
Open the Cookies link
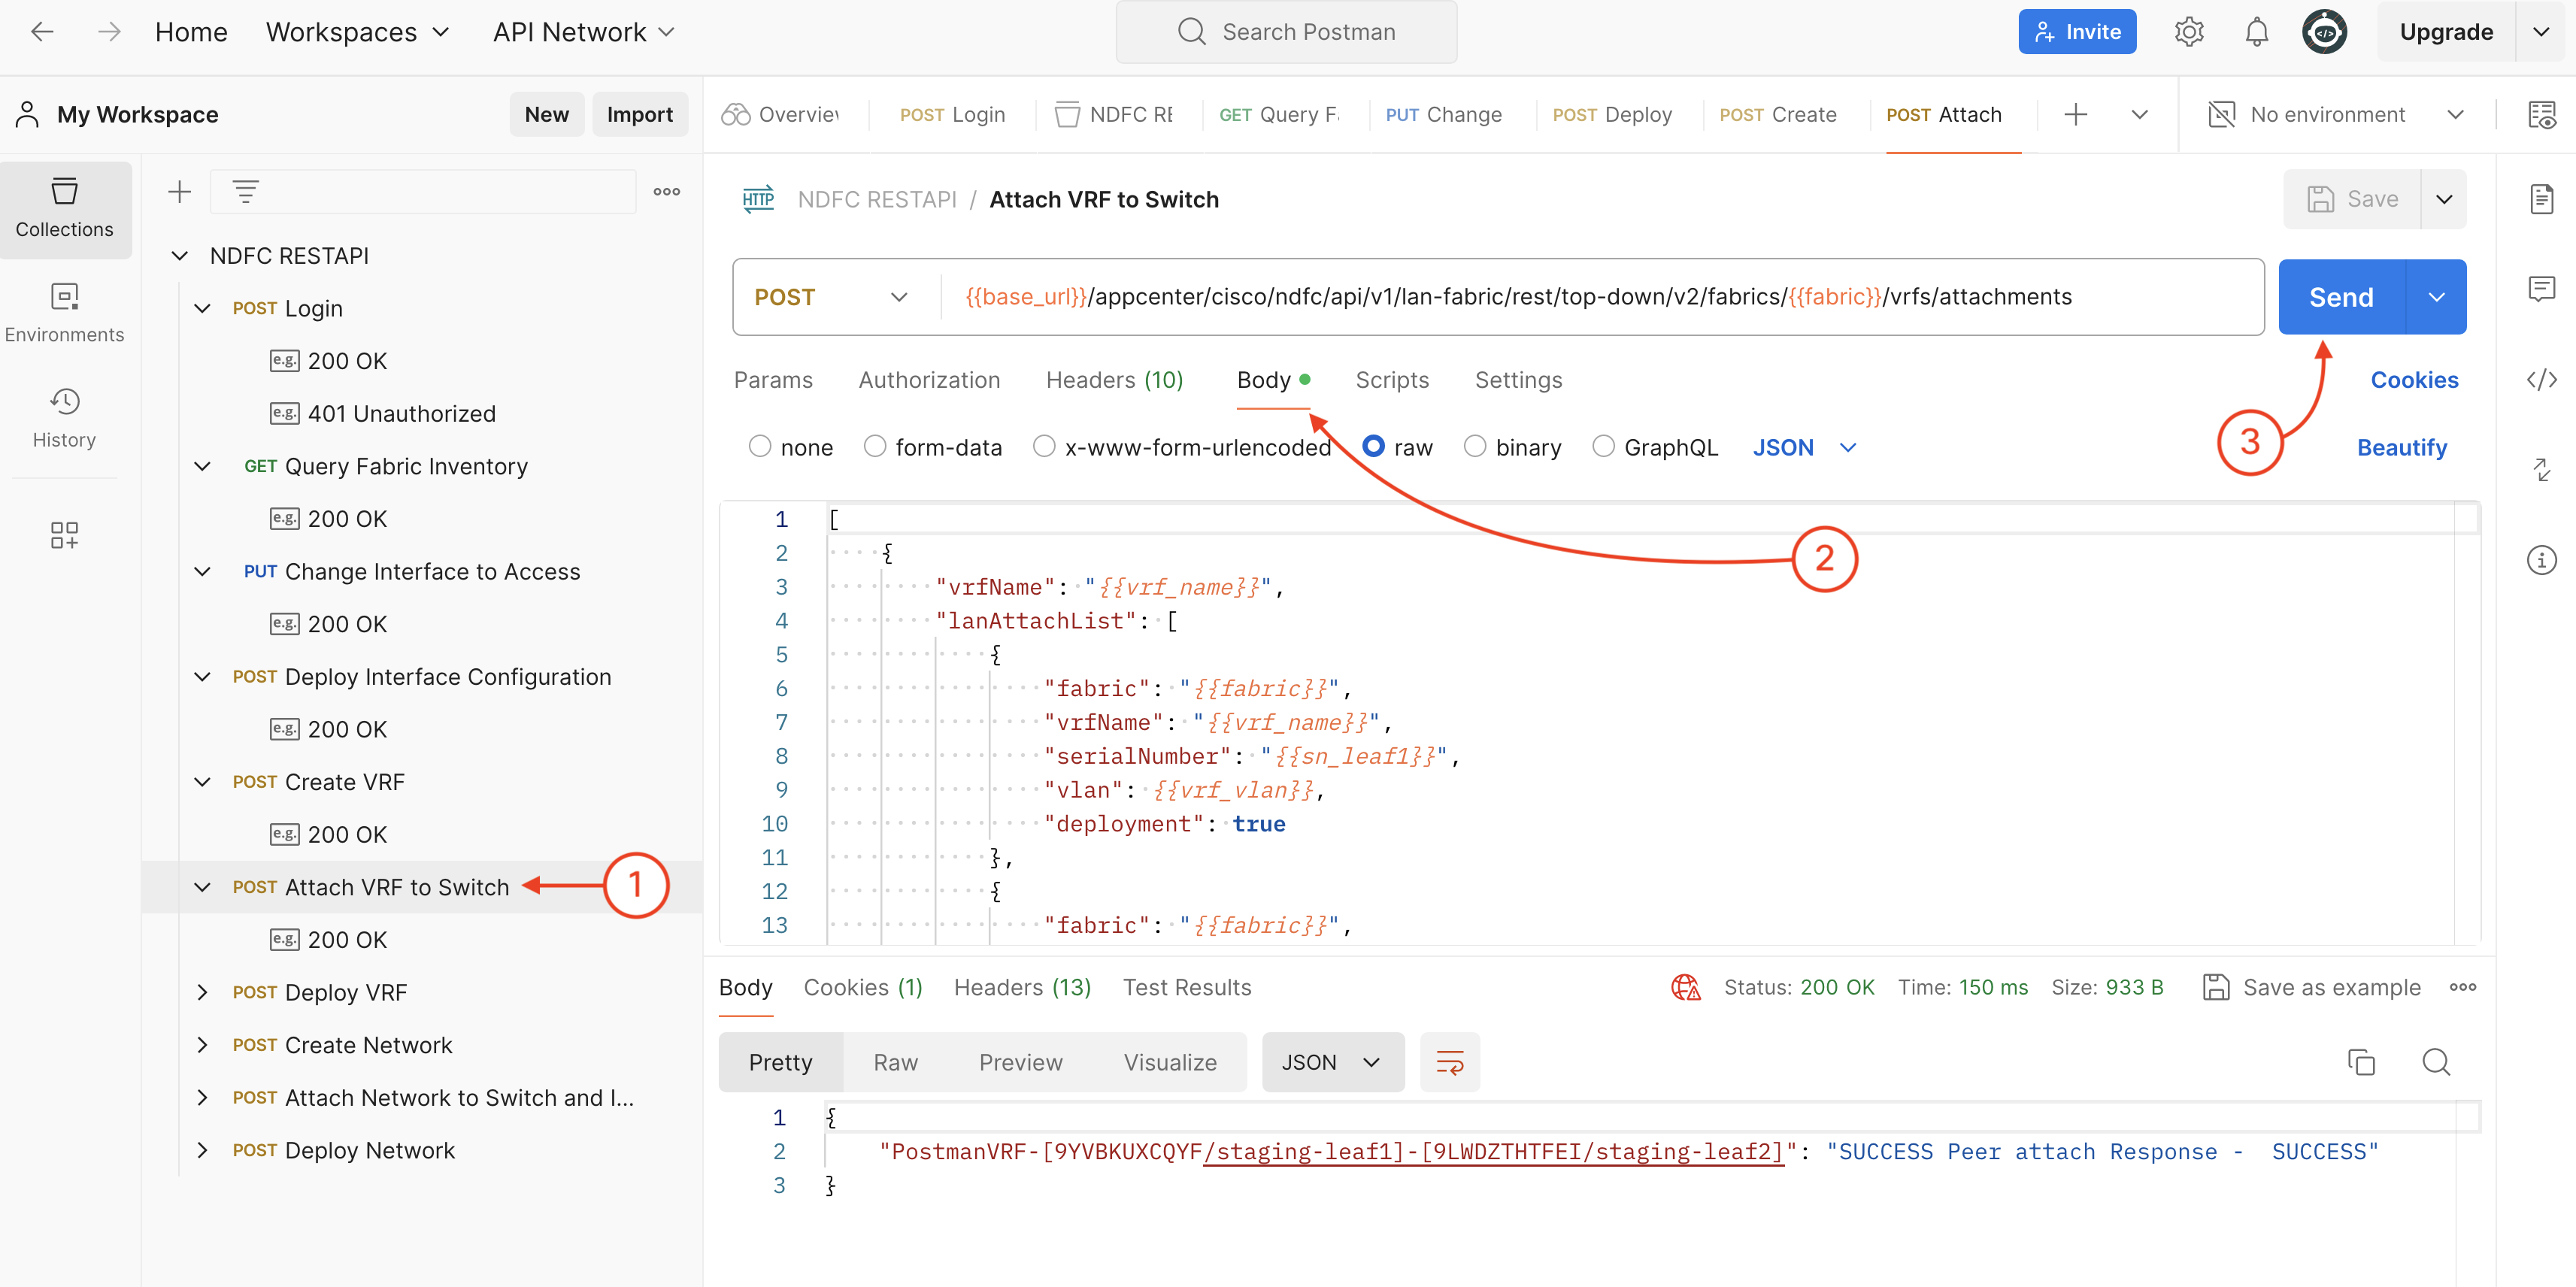pyautogui.click(x=2414, y=380)
